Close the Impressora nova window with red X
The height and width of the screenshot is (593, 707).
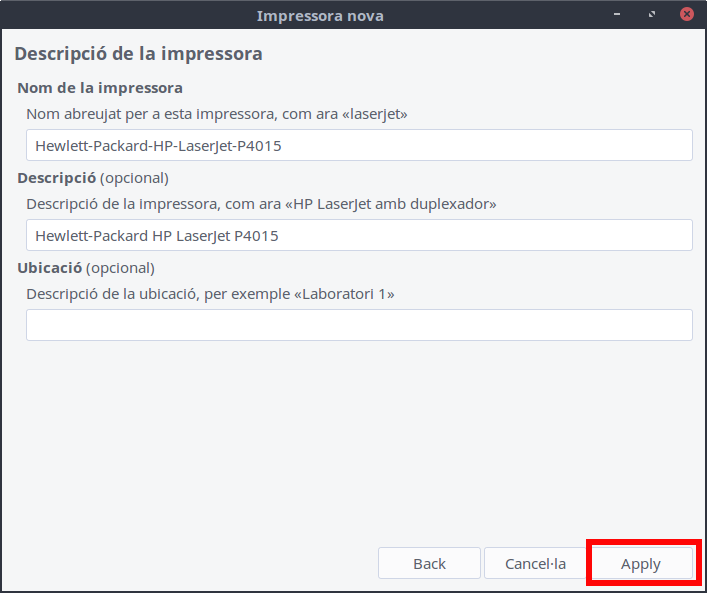coord(686,15)
